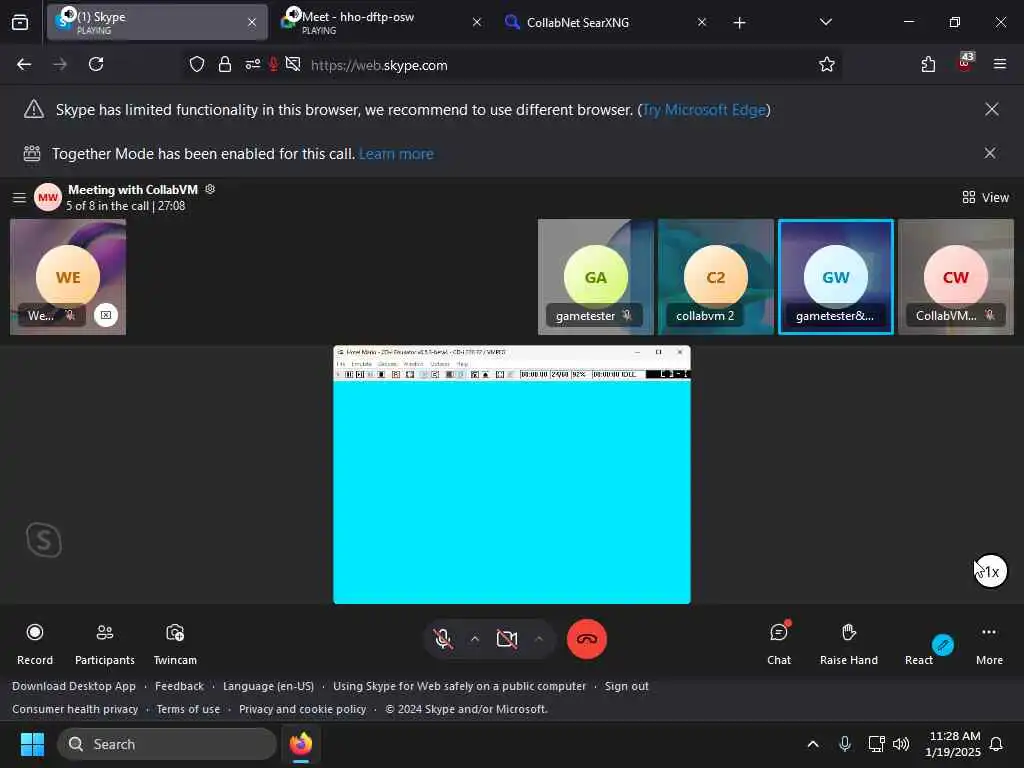Open Firefox from the taskbar
Screen dimensions: 1024x768
pos(301,744)
